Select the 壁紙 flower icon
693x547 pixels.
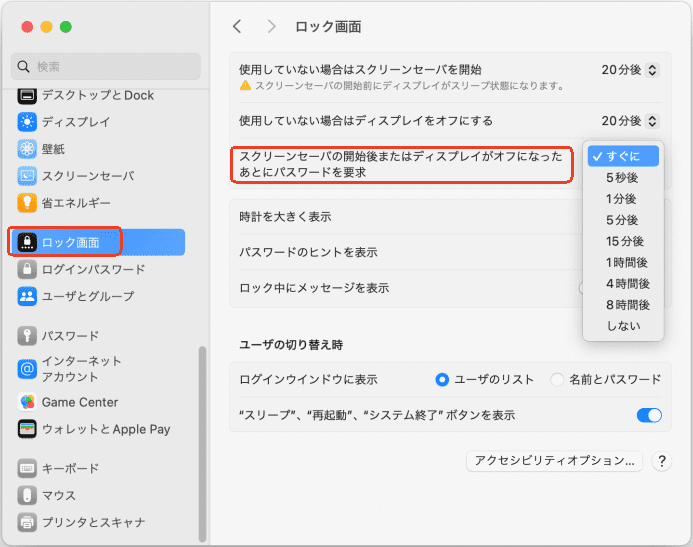click(27, 149)
